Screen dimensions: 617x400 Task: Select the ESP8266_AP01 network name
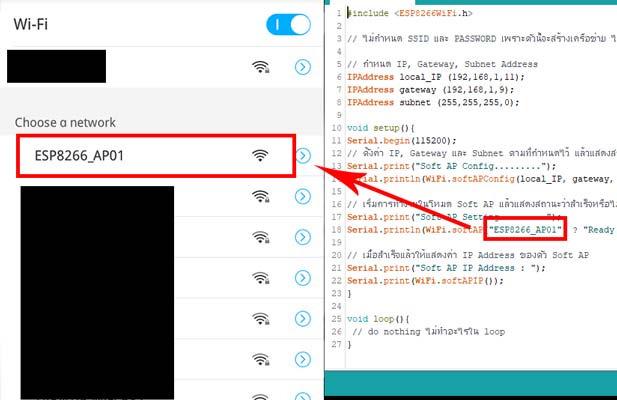[x=76, y=155]
